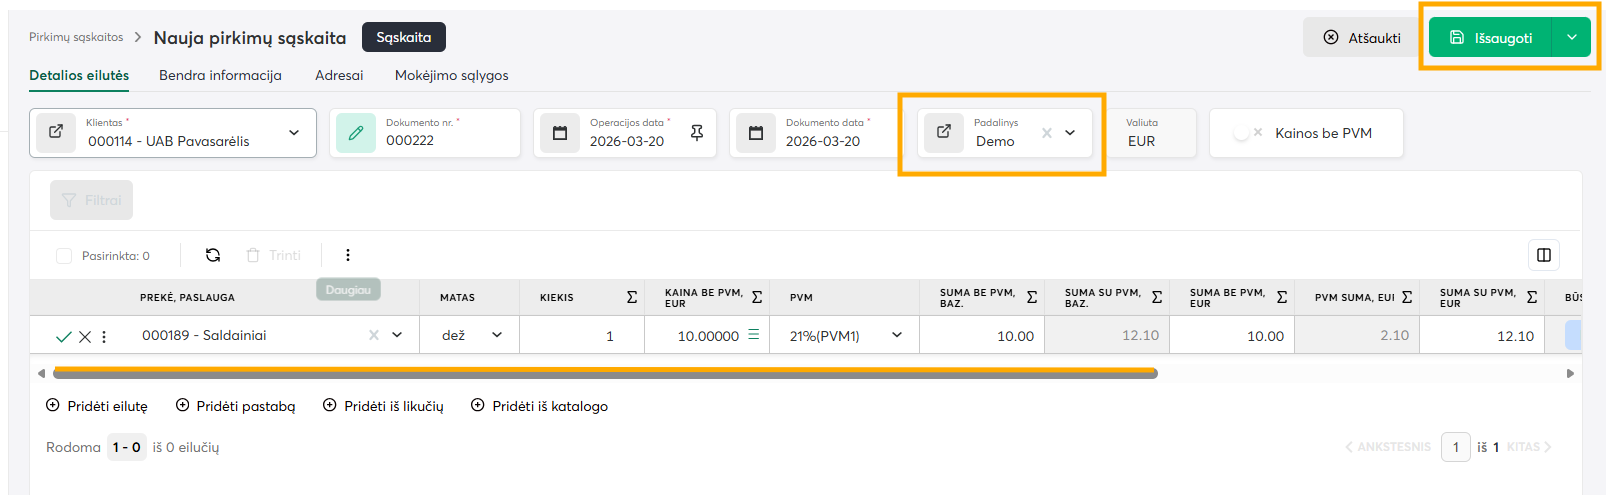Screen dimensions: 1606x495
Task: Cancel row editing with the X icon
Action: pyautogui.click(x=85, y=337)
